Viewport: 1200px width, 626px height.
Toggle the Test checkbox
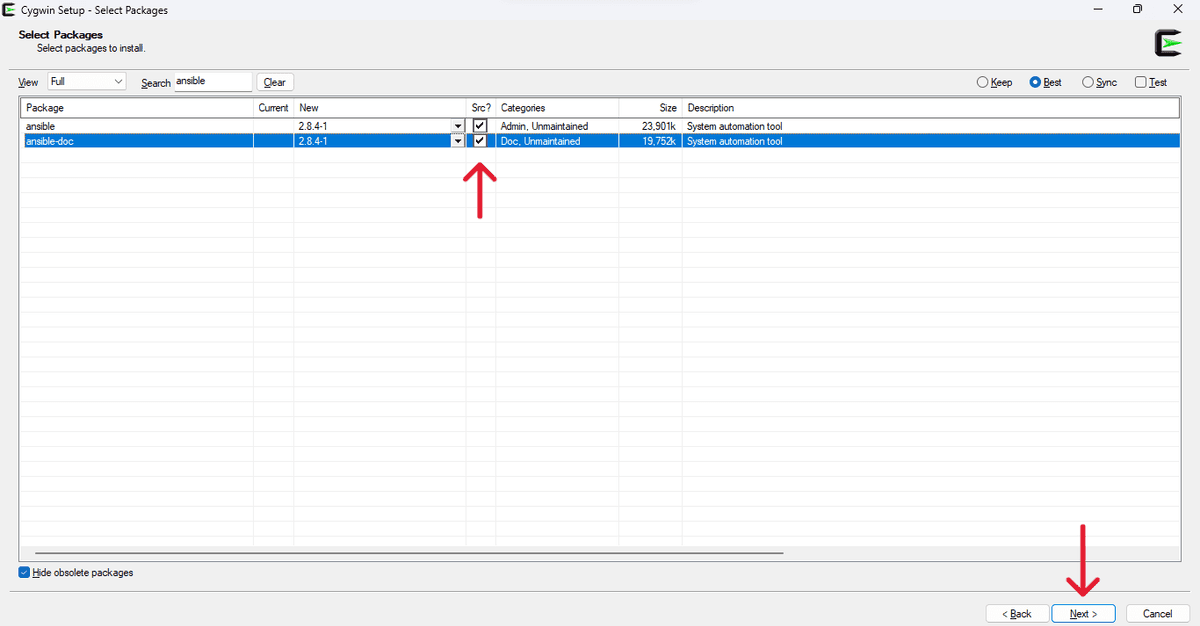(x=1141, y=83)
